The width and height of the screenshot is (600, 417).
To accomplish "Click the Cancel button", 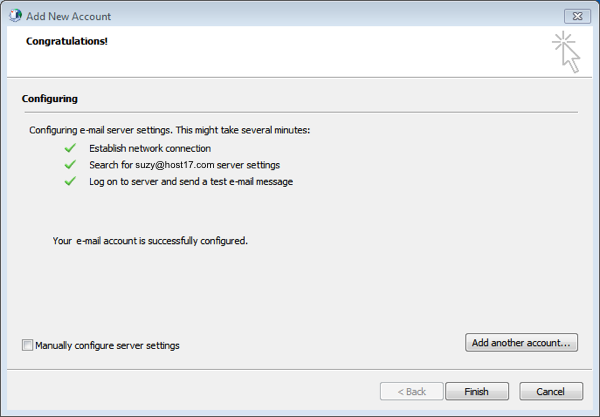I will 551,391.
